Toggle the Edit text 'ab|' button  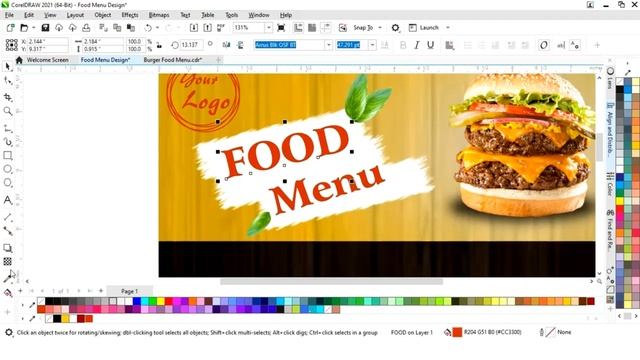561,45
